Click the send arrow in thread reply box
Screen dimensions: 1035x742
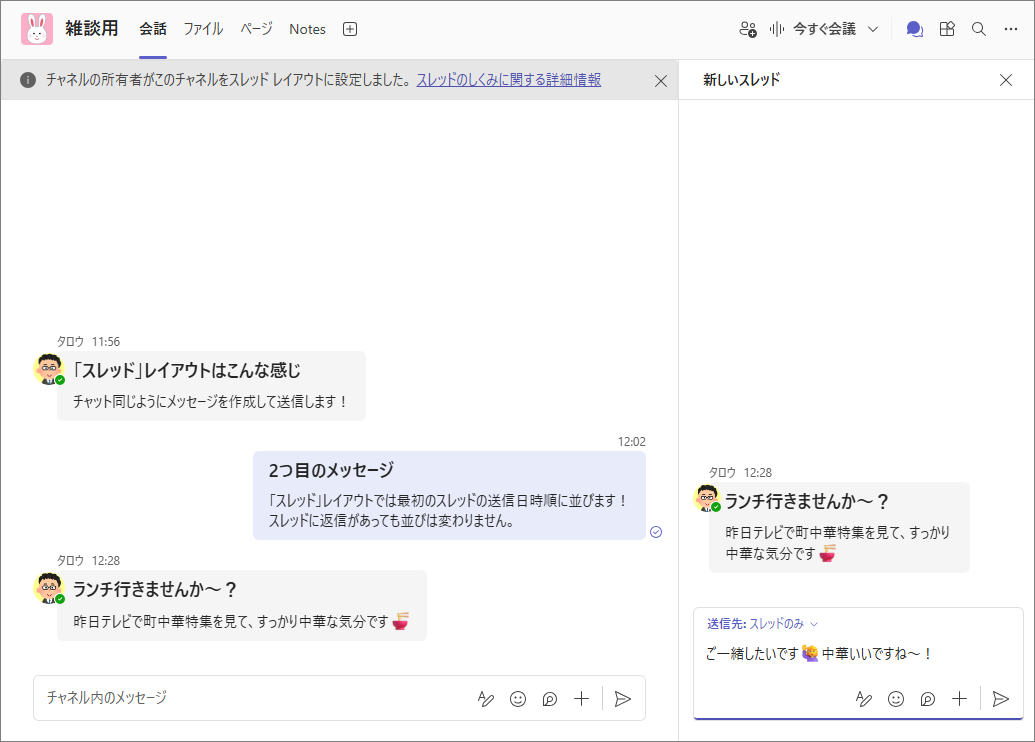tap(1000, 699)
